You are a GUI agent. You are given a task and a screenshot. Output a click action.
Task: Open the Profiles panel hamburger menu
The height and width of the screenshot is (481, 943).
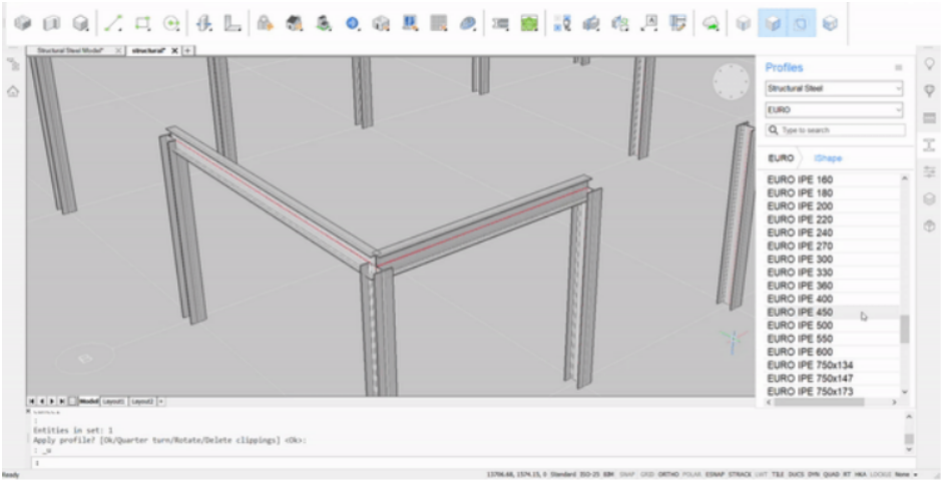pos(898,68)
